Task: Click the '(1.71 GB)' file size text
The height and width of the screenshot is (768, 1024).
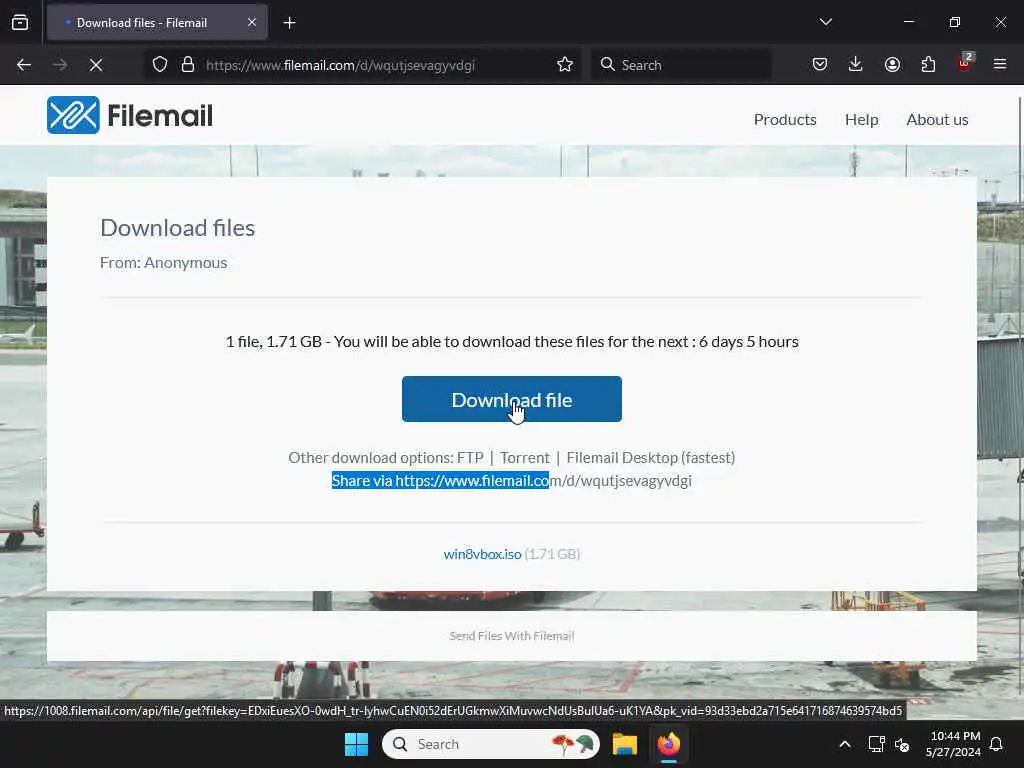Action: pos(552,554)
